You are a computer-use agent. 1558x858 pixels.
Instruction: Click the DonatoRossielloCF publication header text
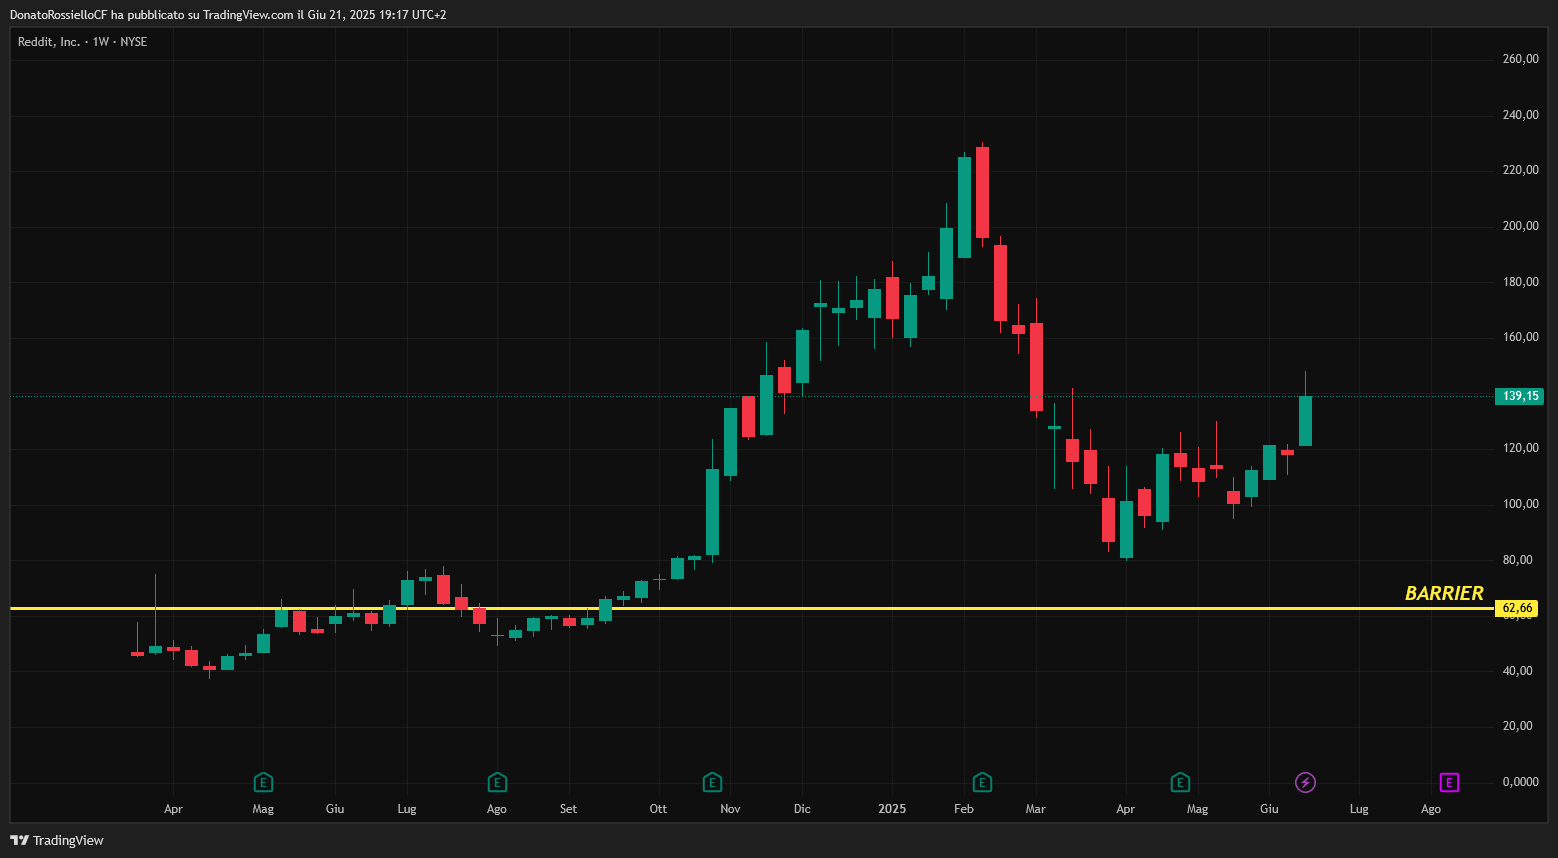pos(228,15)
